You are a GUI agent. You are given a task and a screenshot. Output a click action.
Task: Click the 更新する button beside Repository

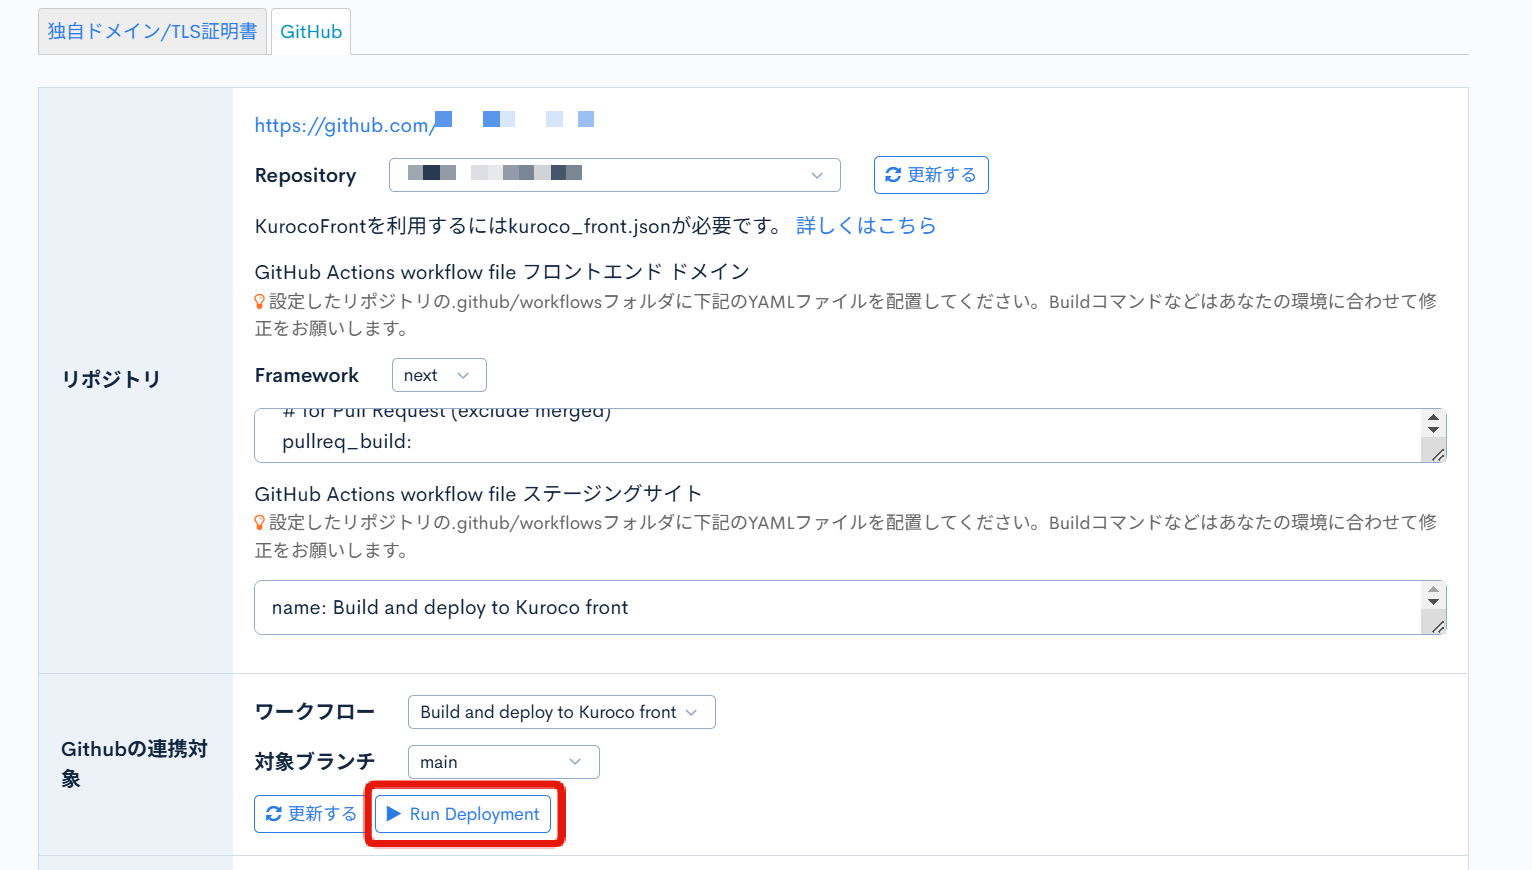930,175
